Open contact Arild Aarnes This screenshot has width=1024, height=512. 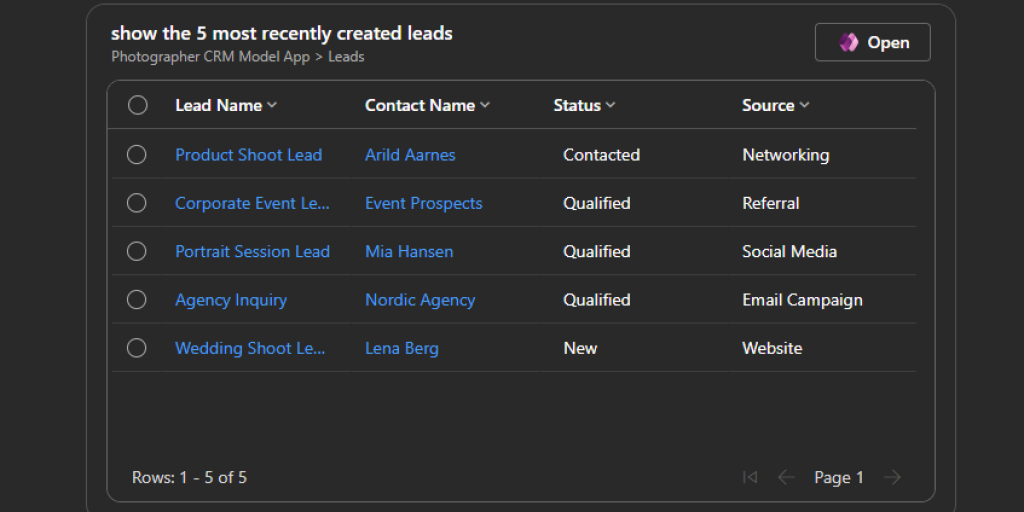point(410,155)
